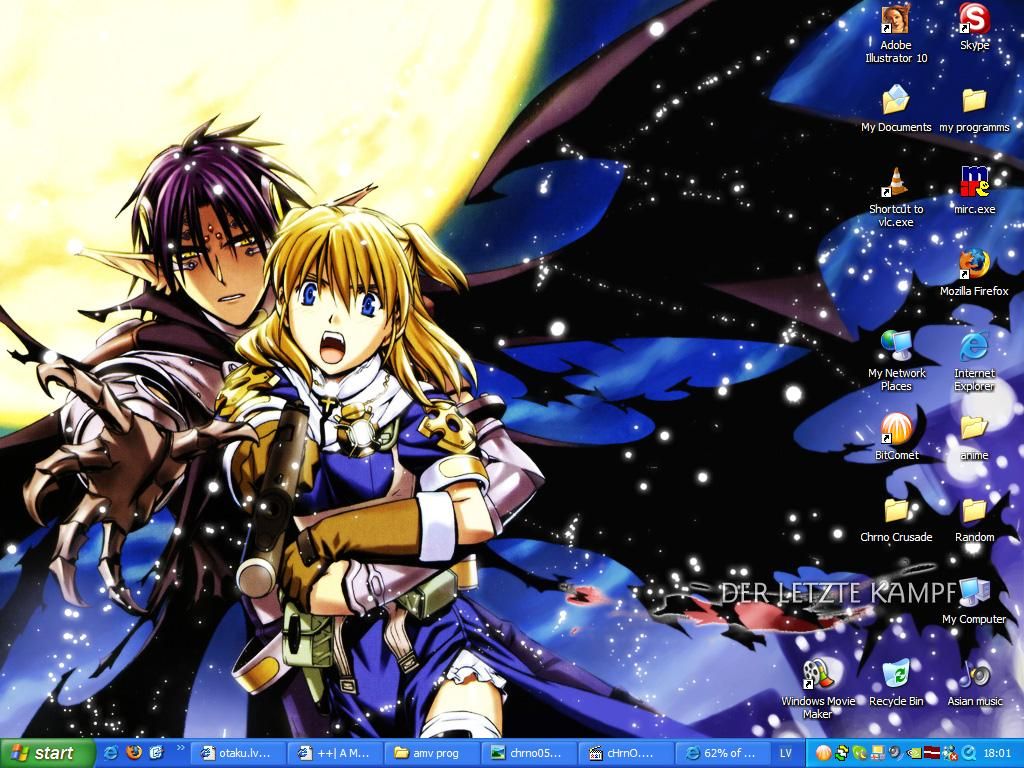The image size is (1024, 768).
Task: Open the LV language bar selector
Action: tap(786, 753)
